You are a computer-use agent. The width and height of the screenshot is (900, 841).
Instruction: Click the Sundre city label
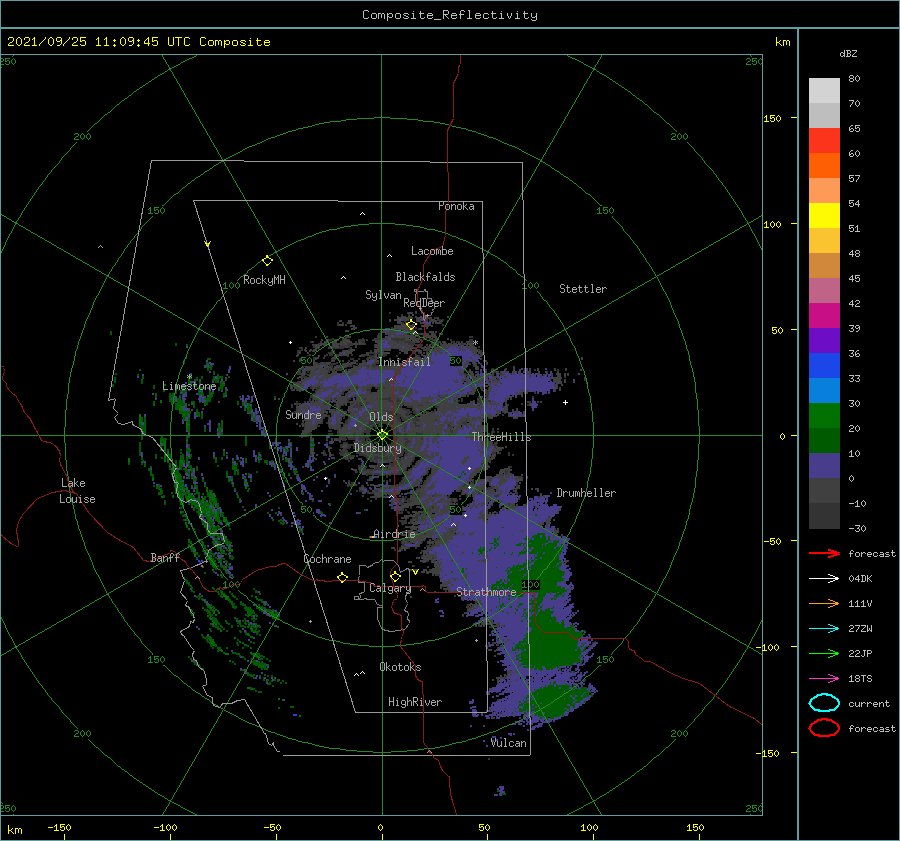coord(303,415)
